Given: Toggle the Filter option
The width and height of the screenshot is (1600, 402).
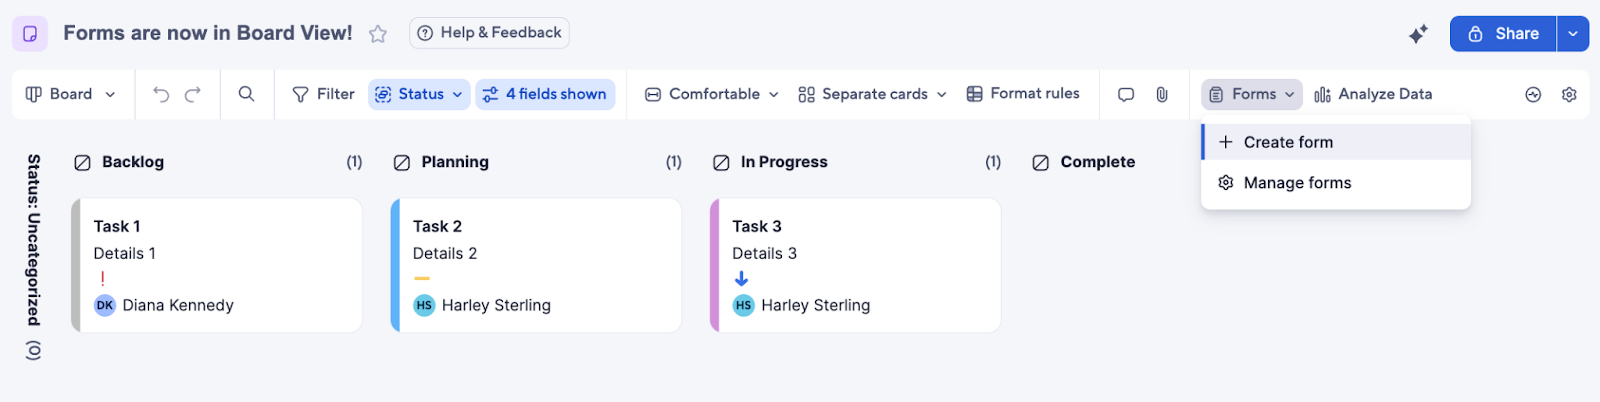Looking at the screenshot, I should (323, 94).
